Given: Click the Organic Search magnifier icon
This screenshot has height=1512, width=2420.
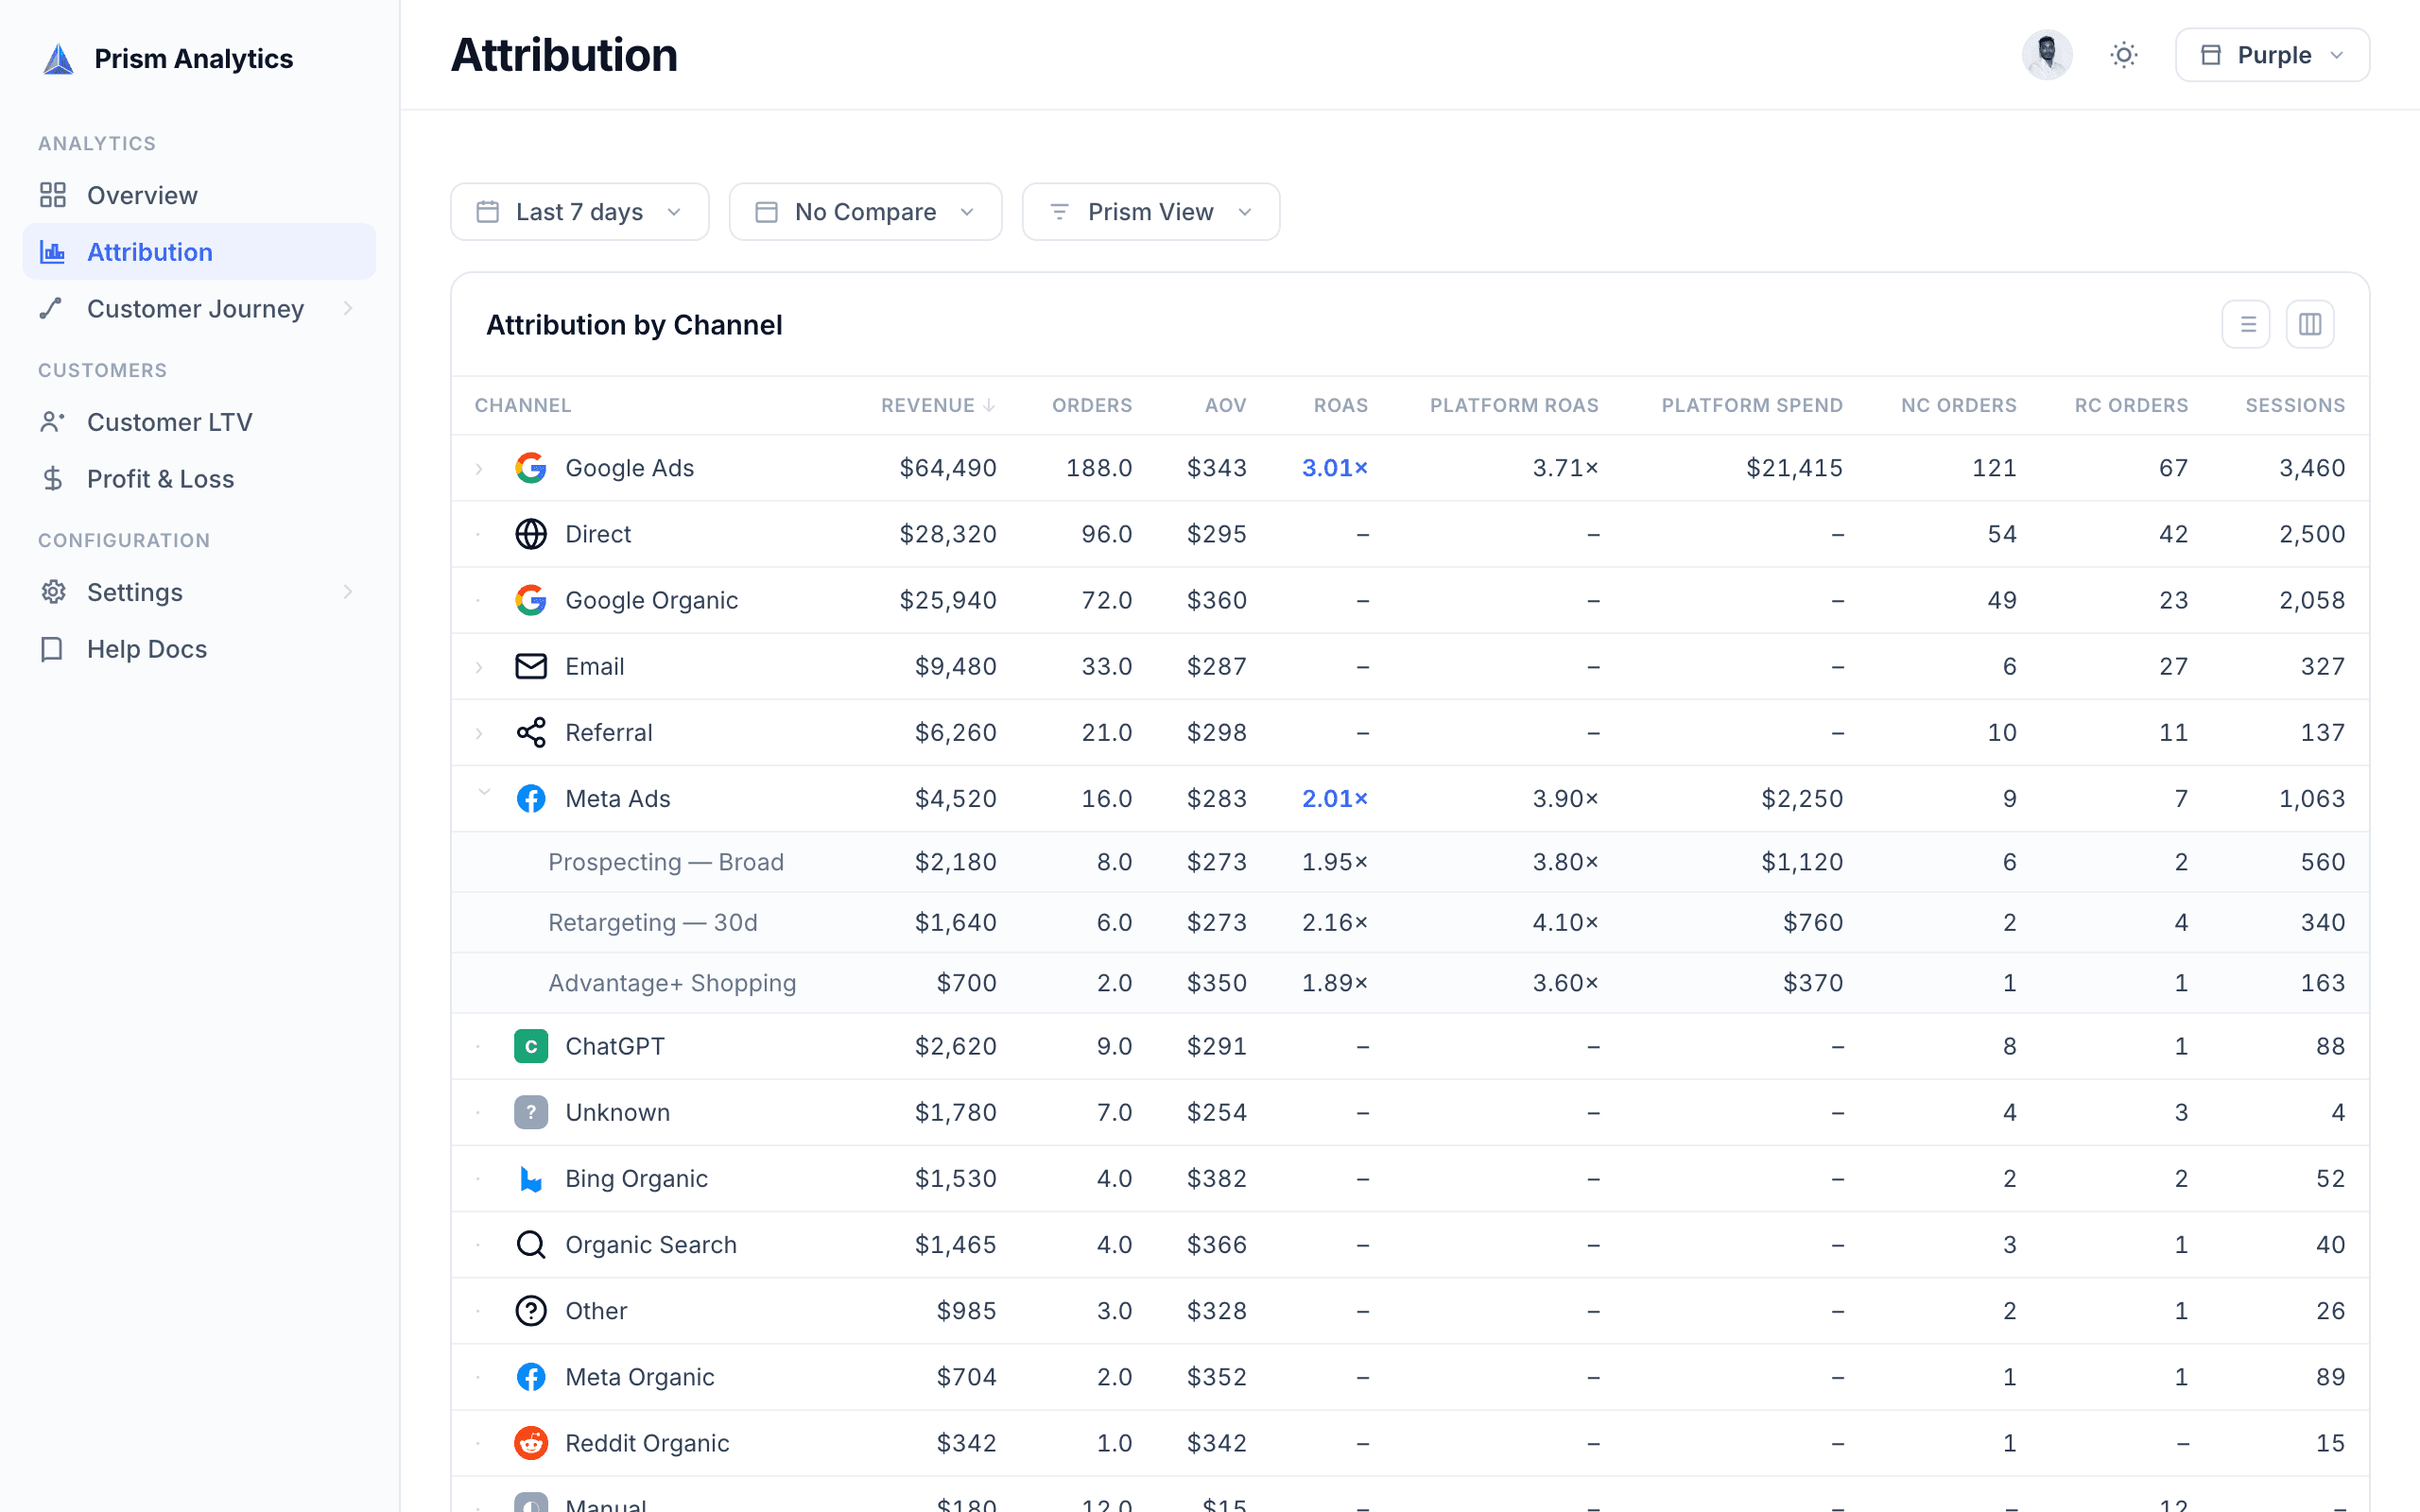Looking at the screenshot, I should tap(531, 1245).
